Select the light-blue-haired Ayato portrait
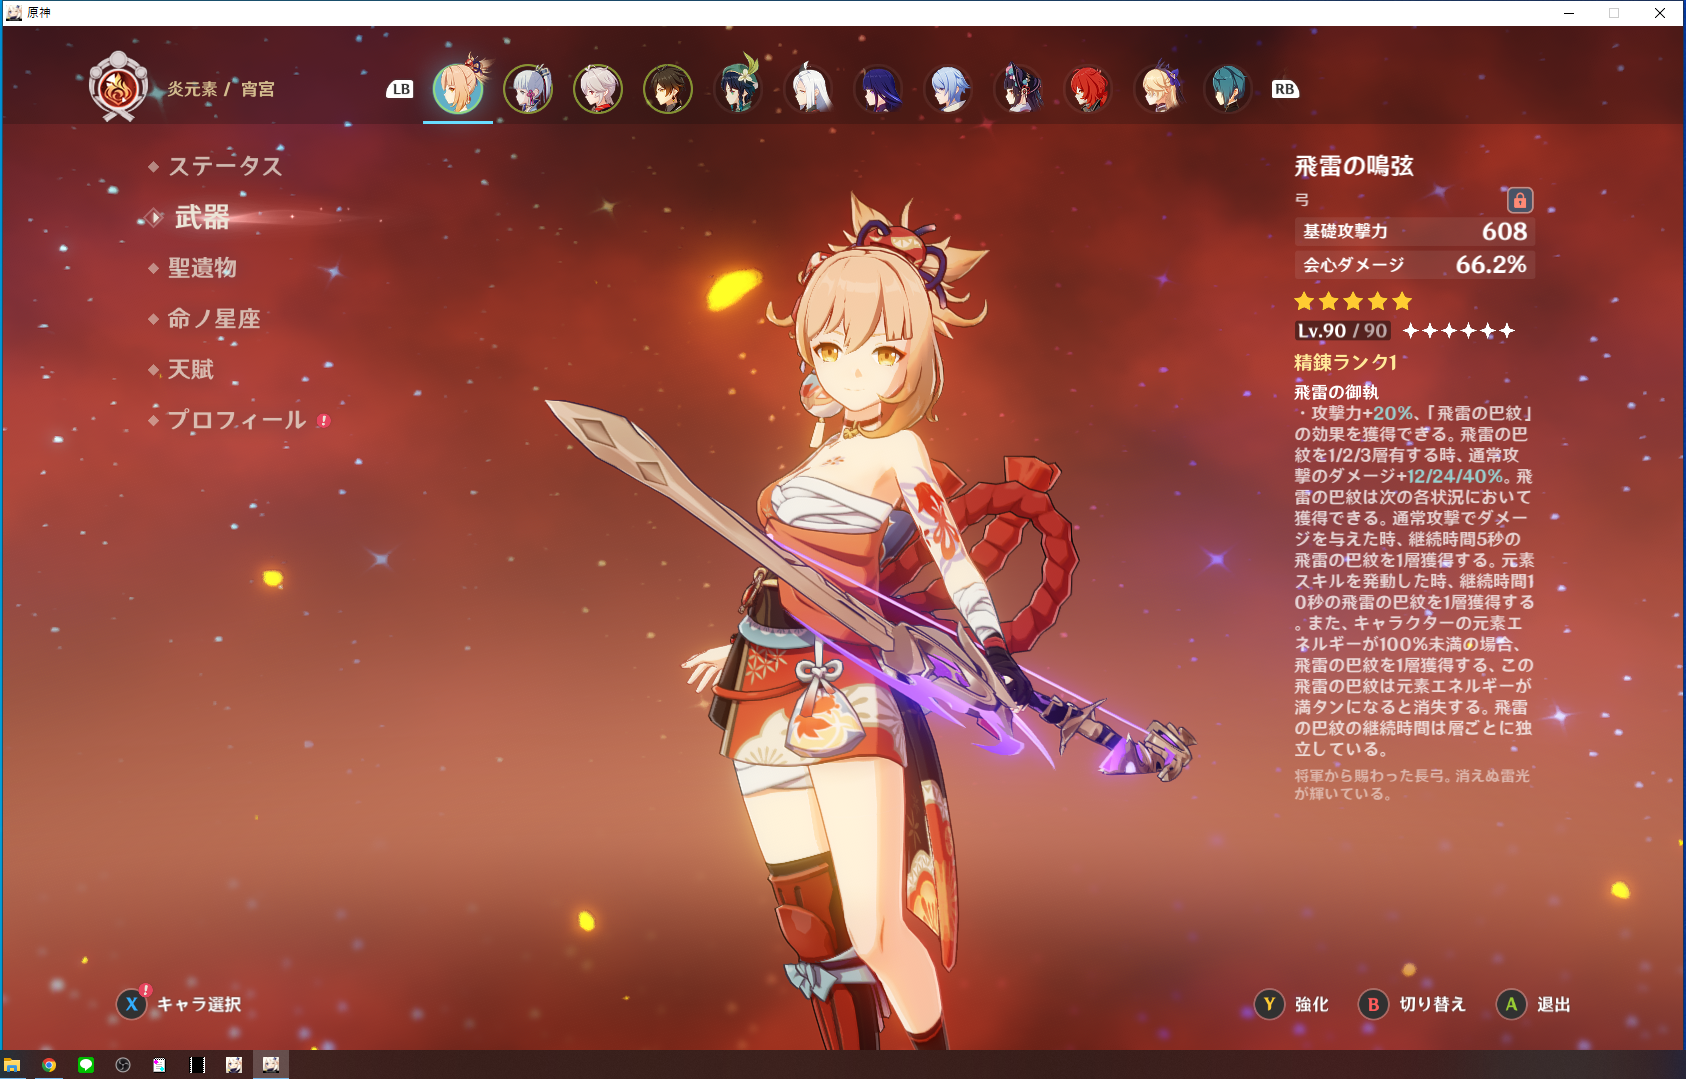 948,89
